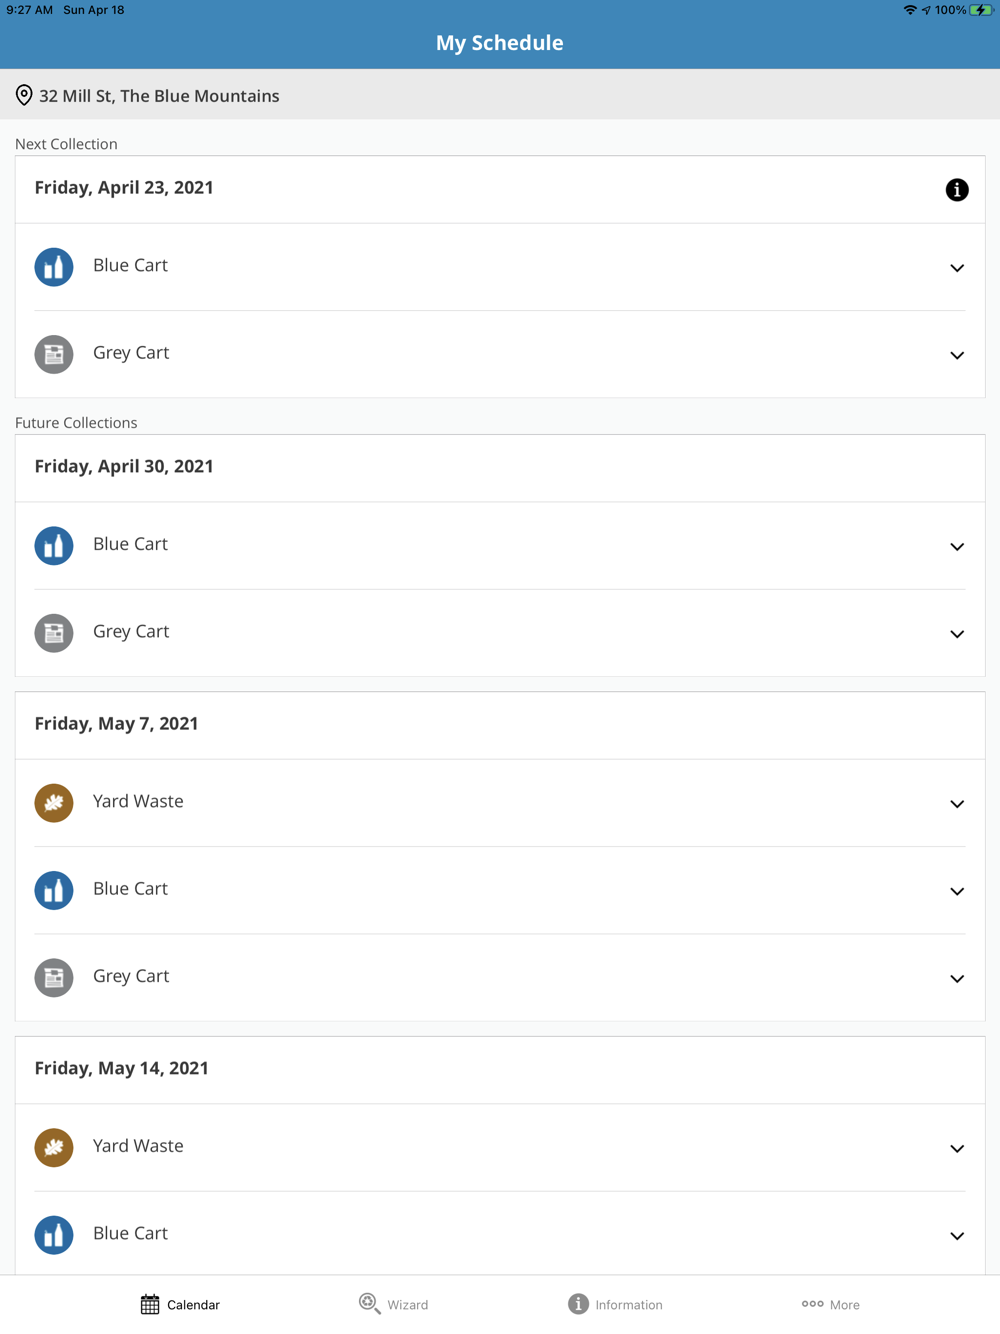Open the More tab
Image resolution: width=1000 pixels, height=1334 pixels.
(x=830, y=1304)
